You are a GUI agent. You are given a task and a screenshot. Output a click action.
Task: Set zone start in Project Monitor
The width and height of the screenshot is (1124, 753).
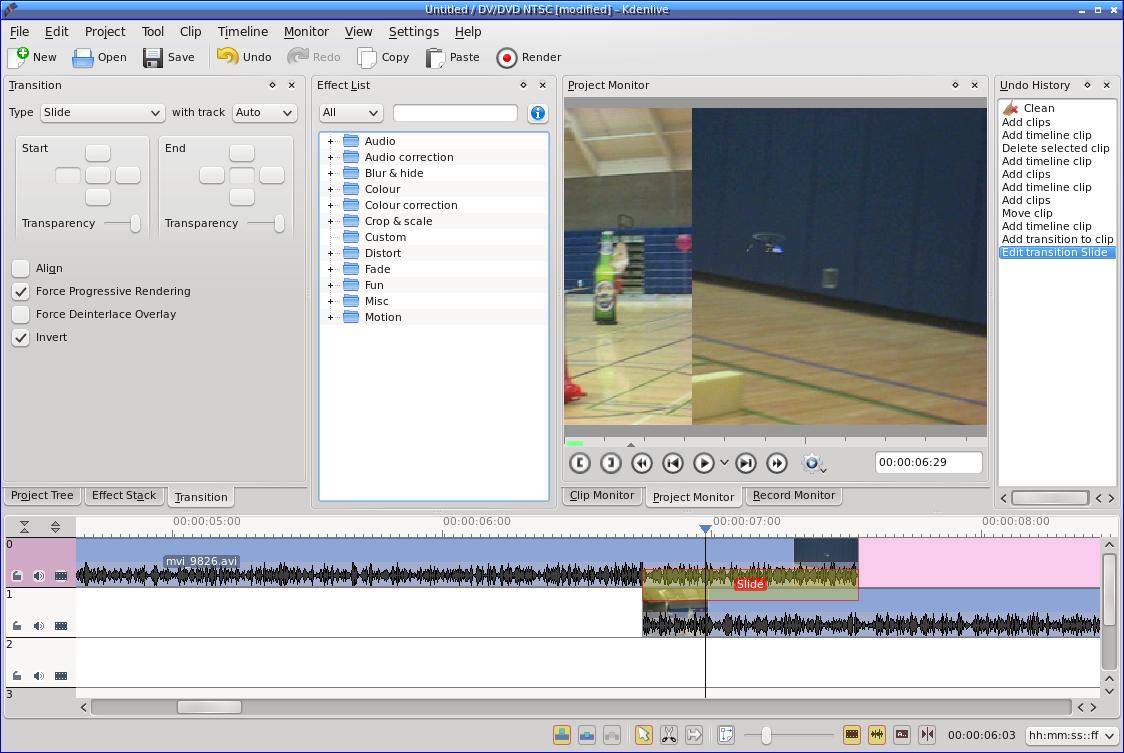point(579,463)
